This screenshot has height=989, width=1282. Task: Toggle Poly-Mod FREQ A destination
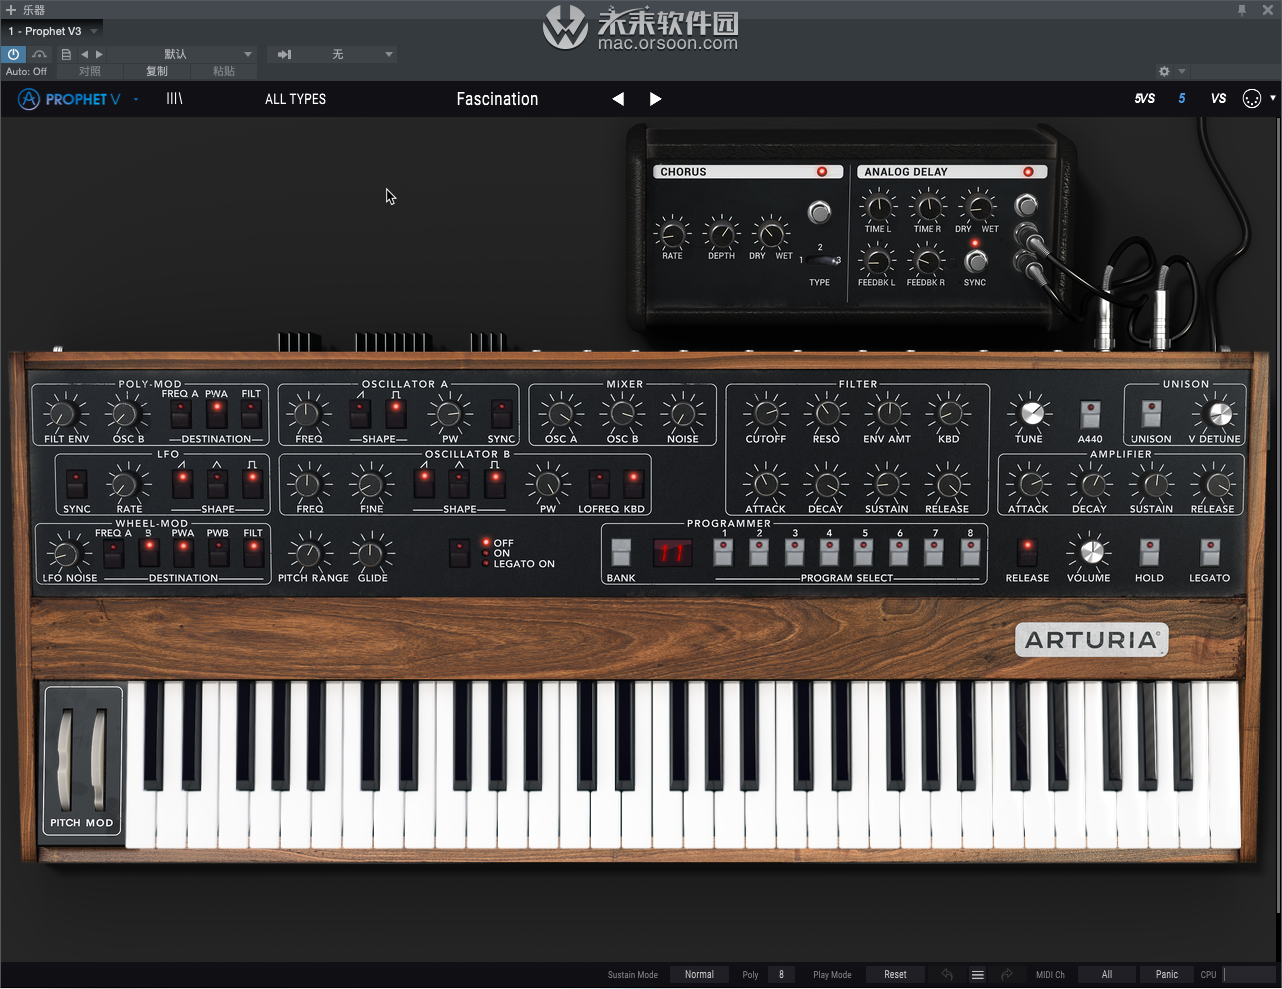[181, 414]
